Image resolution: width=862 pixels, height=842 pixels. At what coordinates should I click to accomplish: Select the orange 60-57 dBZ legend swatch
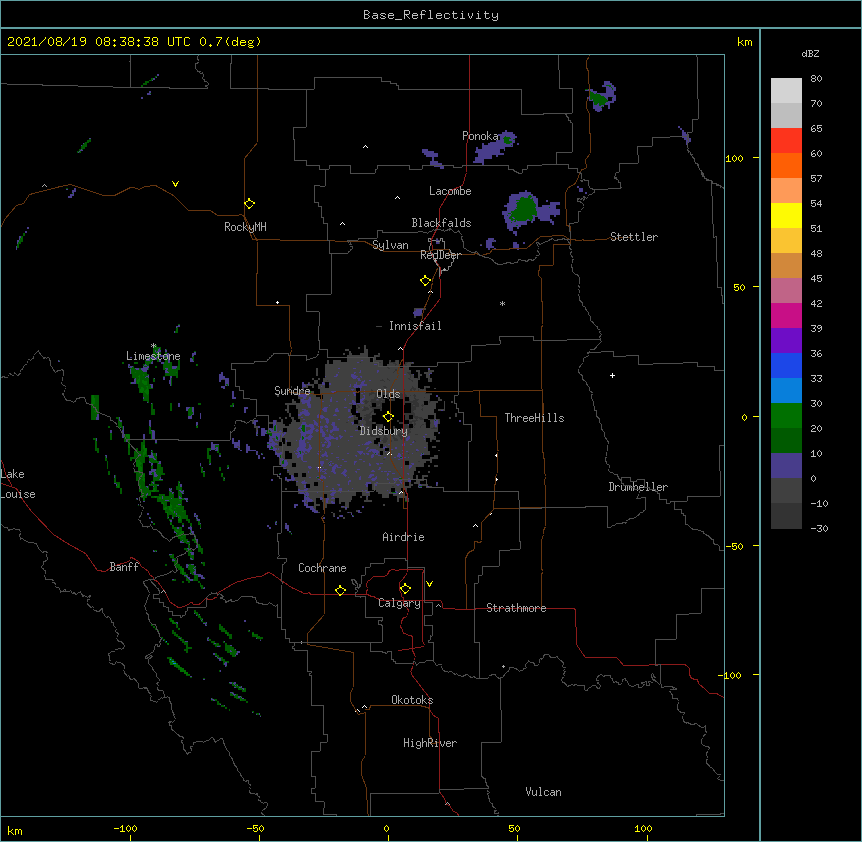pos(786,165)
